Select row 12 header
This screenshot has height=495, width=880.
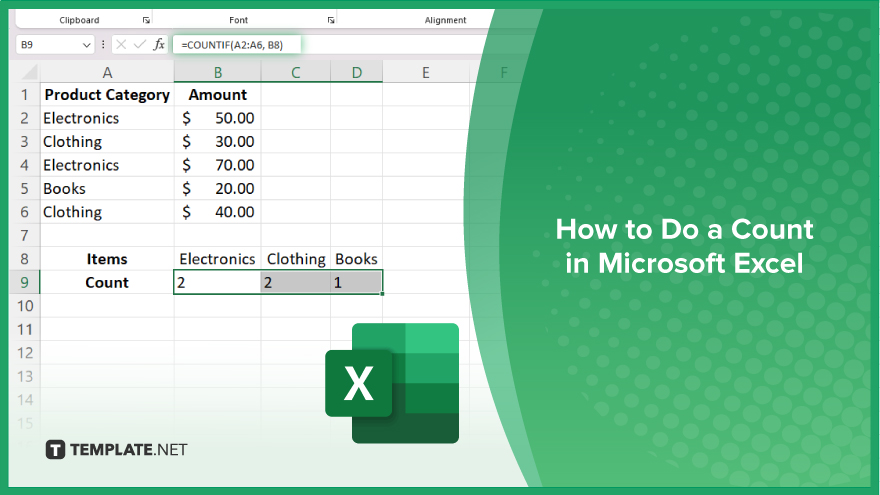pyautogui.click(x=25, y=353)
